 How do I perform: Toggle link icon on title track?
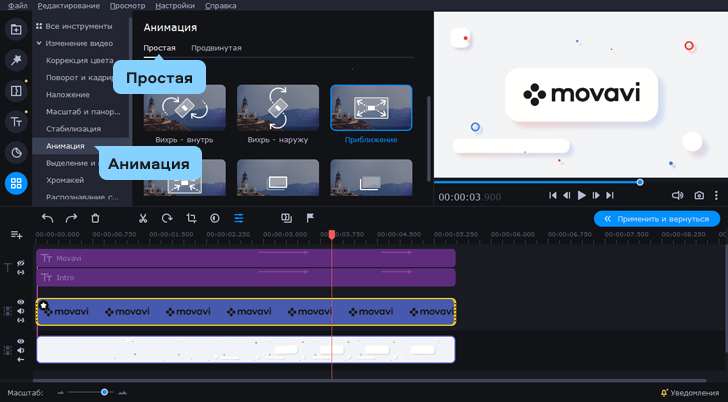coord(20,272)
